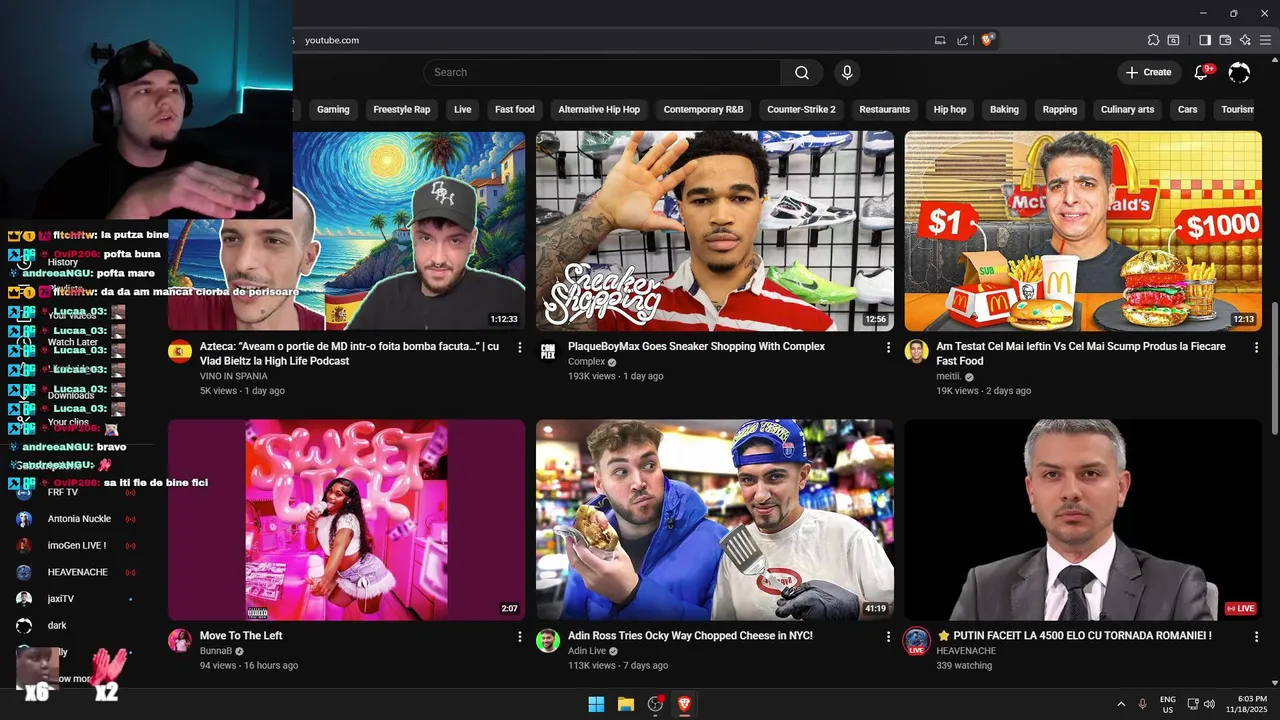Click the magnifier search button
This screenshot has width=1280, height=720.
(802, 72)
